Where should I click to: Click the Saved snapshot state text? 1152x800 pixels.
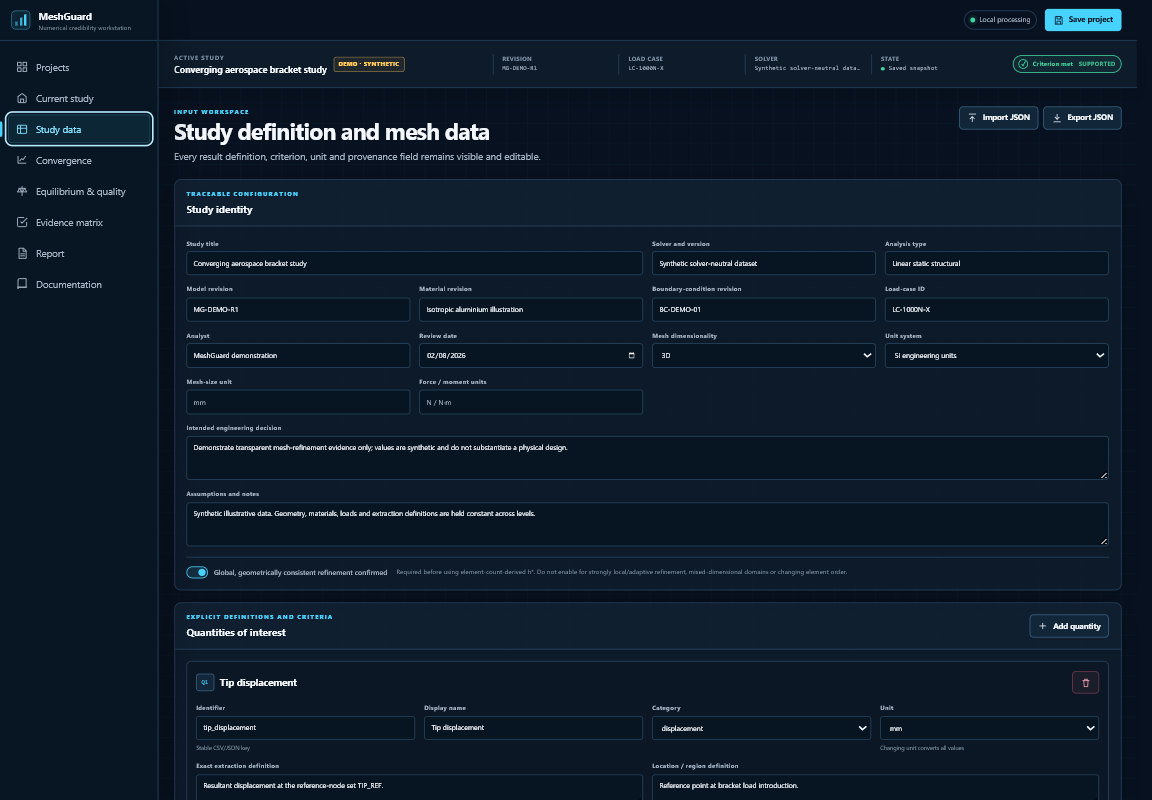click(912, 68)
